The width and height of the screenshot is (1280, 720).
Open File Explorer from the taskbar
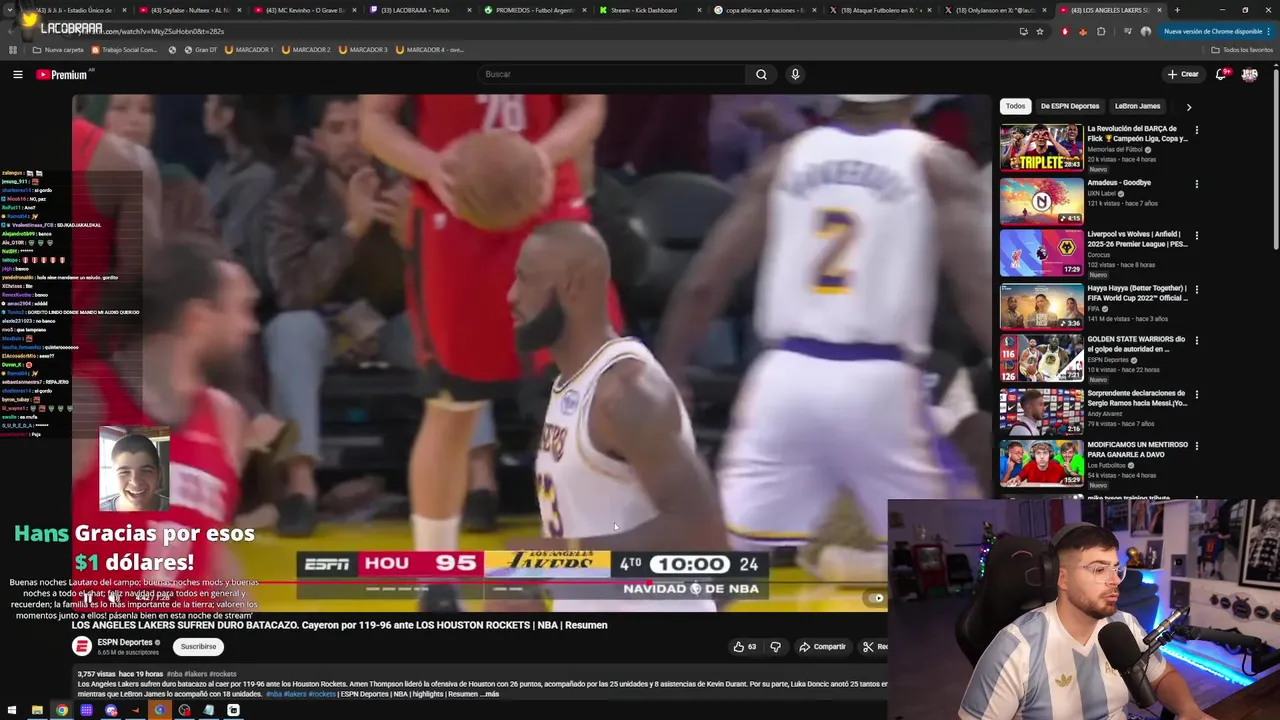pyautogui.click(x=37, y=710)
